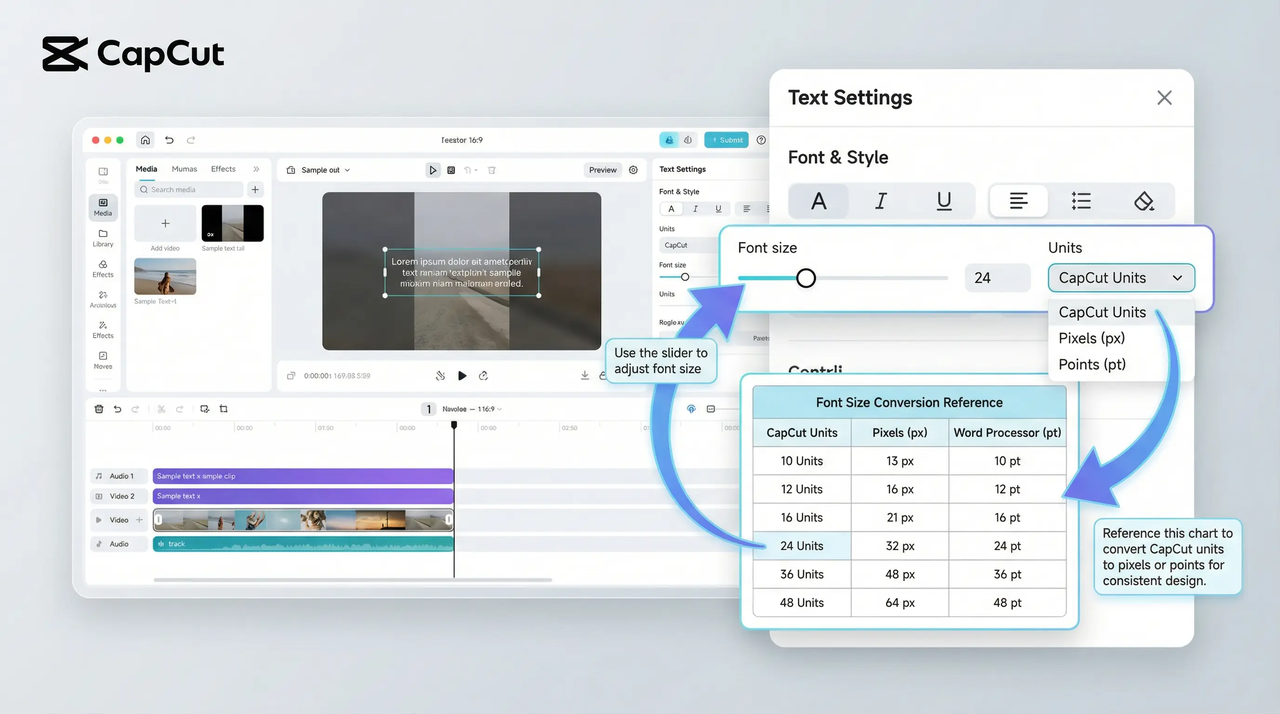Image resolution: width=1280 pixels, height=714 pixels.
Task: Click the timeline horizontal scrollbar
Action: (352, 579)
